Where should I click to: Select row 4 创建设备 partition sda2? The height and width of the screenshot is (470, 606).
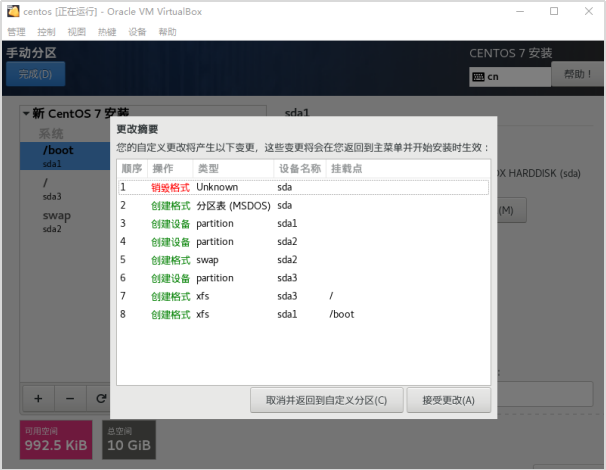[x=303, y=242]
